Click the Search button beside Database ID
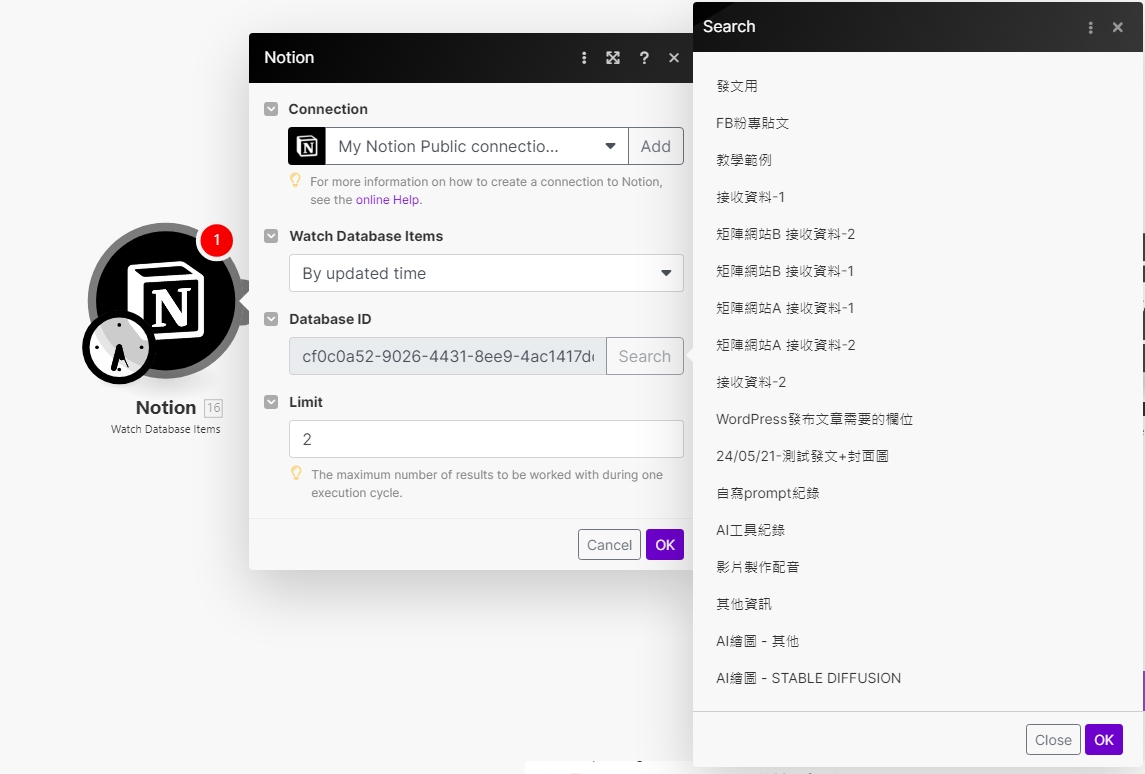Image resolution: width=1145 pixels, height=774 pixels. (644, 356)
